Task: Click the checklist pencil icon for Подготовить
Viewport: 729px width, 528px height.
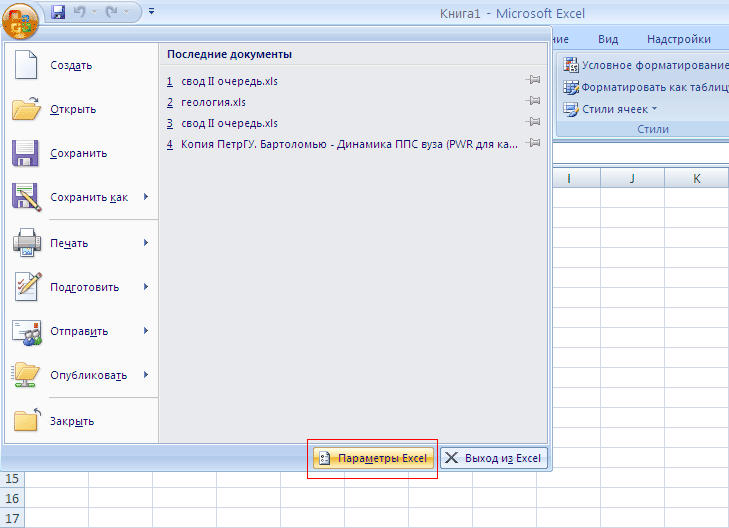Action: [27, 286]
